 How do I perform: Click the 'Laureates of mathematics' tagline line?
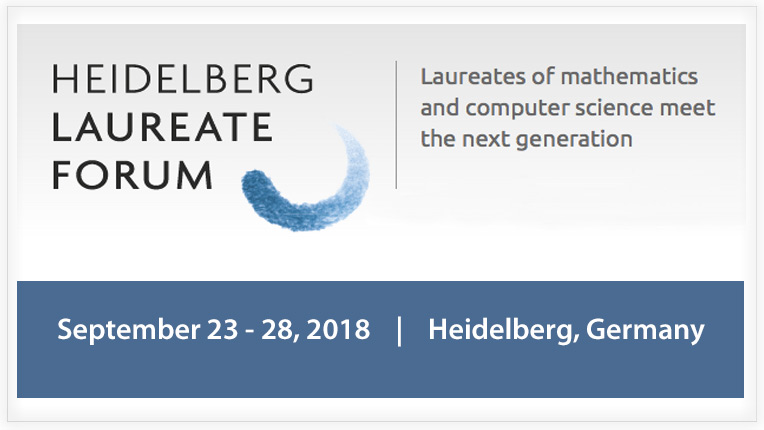pyautogui.click(x=559, y=77)
